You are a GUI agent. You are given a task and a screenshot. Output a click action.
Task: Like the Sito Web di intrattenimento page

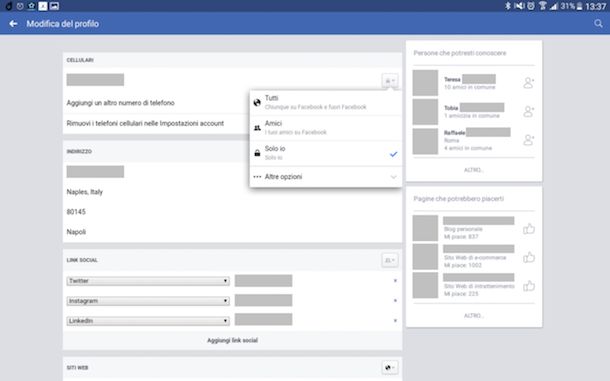[x=529, y=286]
